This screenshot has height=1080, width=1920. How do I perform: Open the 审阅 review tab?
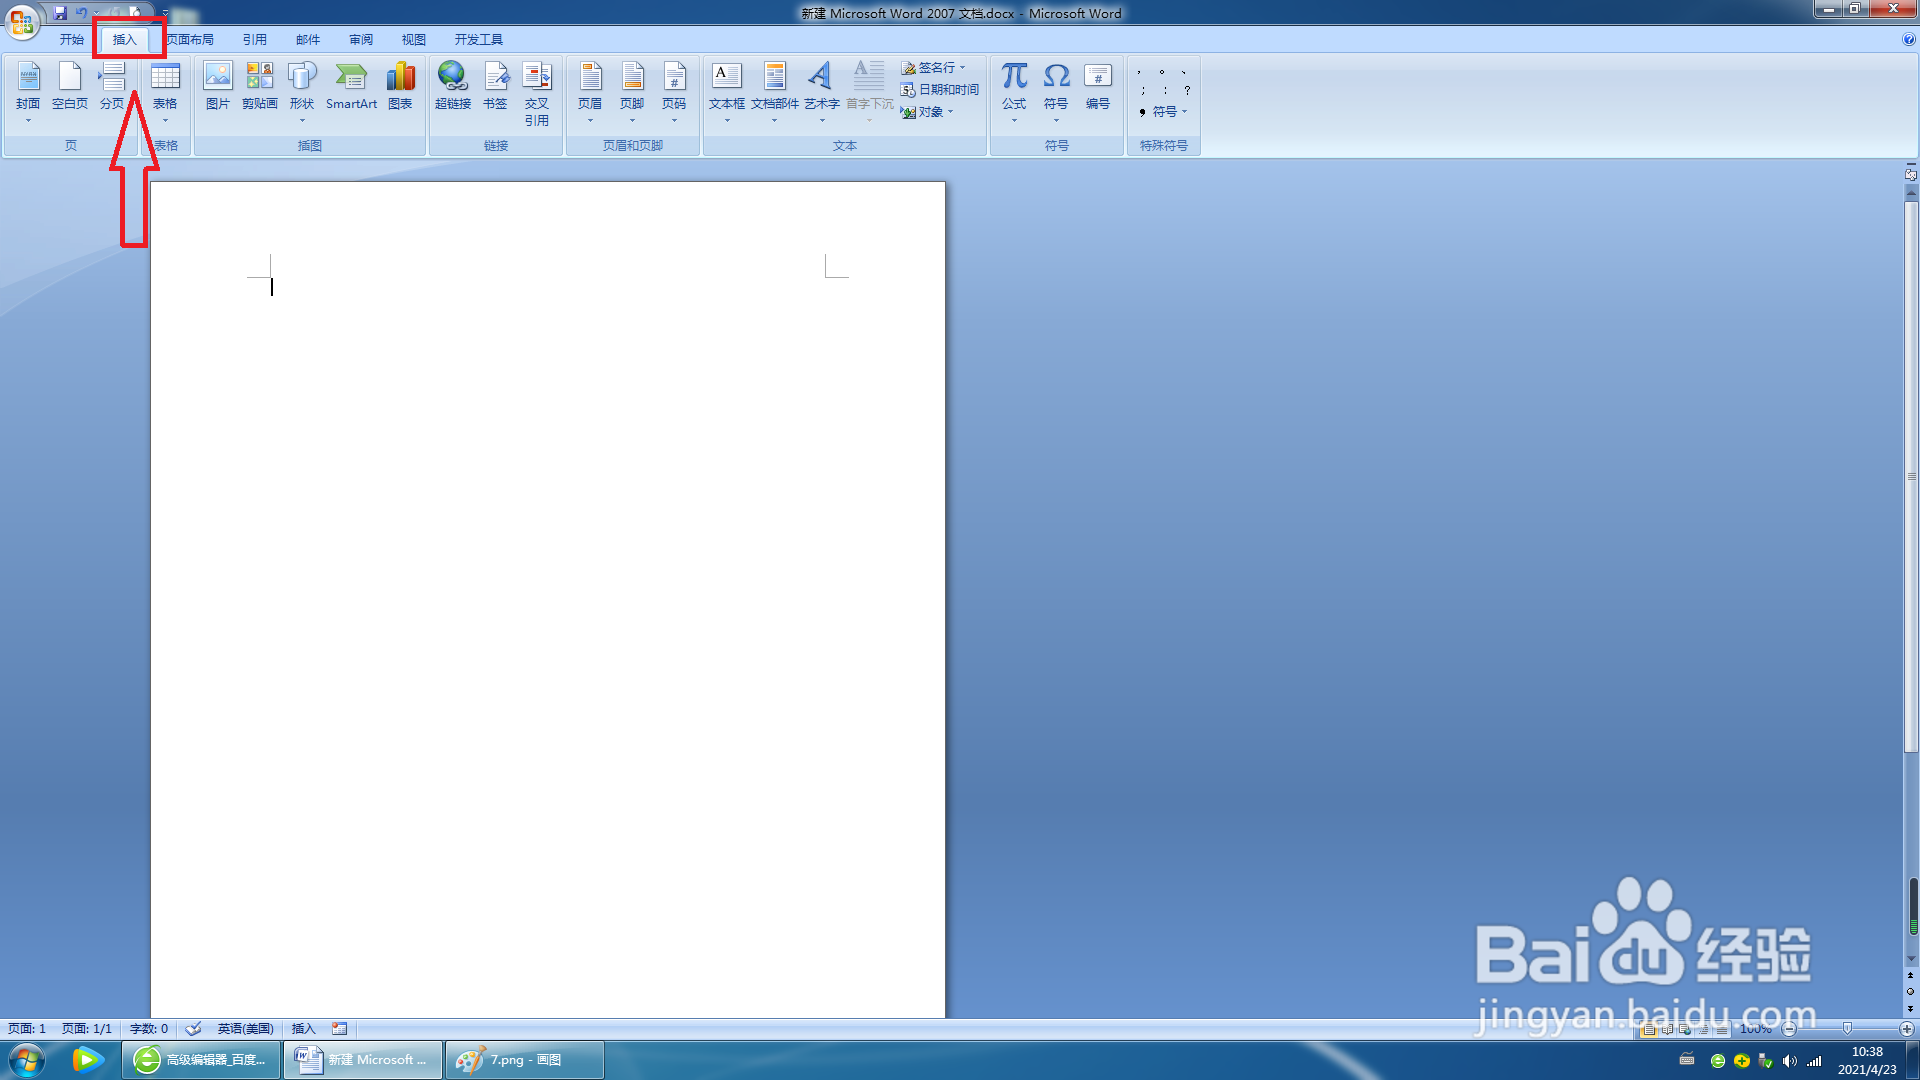(x=360, y=40)
